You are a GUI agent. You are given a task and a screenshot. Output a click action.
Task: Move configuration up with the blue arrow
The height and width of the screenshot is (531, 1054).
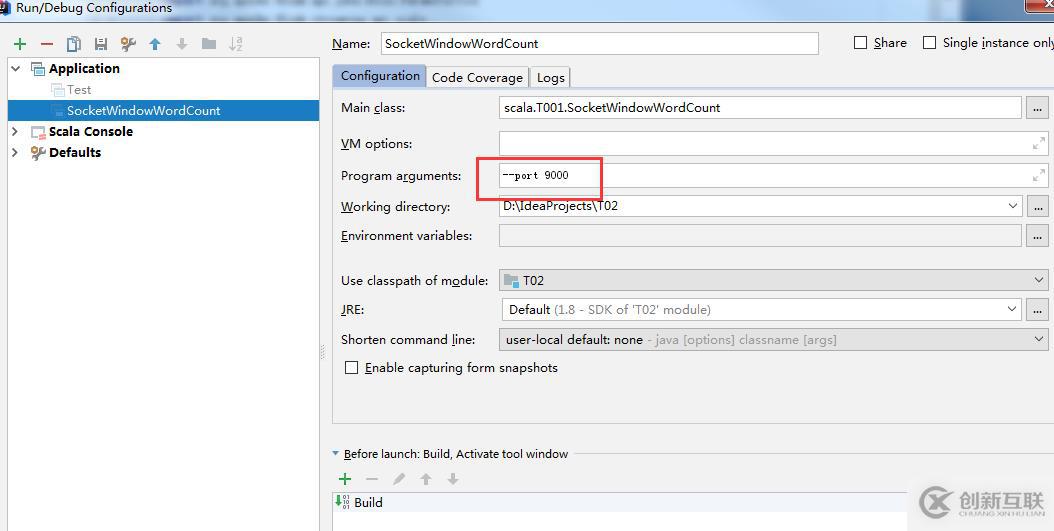point(155,44)
